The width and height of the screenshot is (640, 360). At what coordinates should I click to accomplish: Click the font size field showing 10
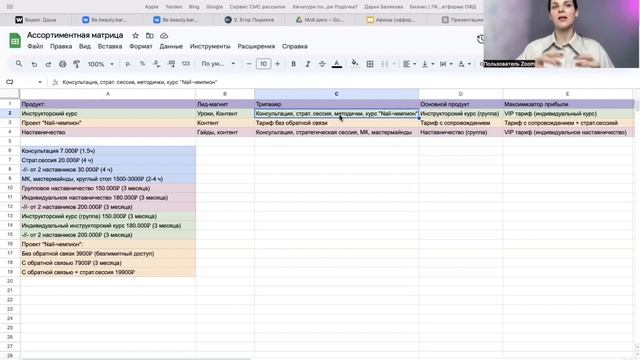coord(263,64)
